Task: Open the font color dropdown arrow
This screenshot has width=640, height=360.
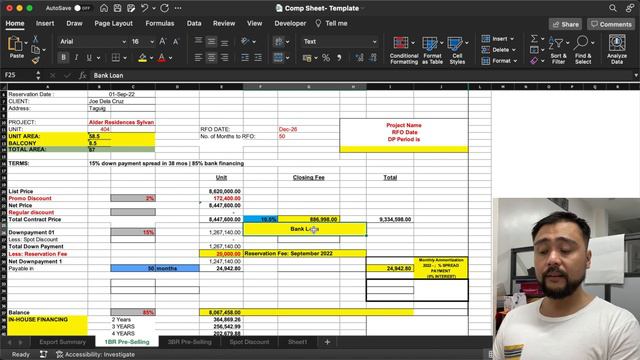Action: 170,58
